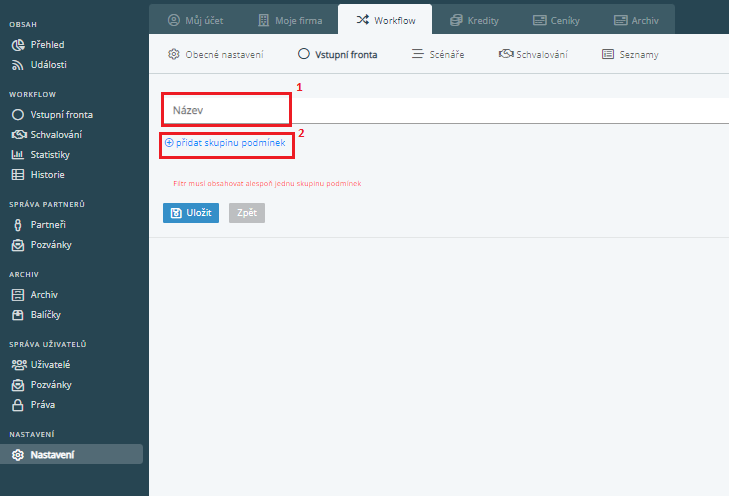Select Nastavení in the sidebar

click(x=72, y=454)
